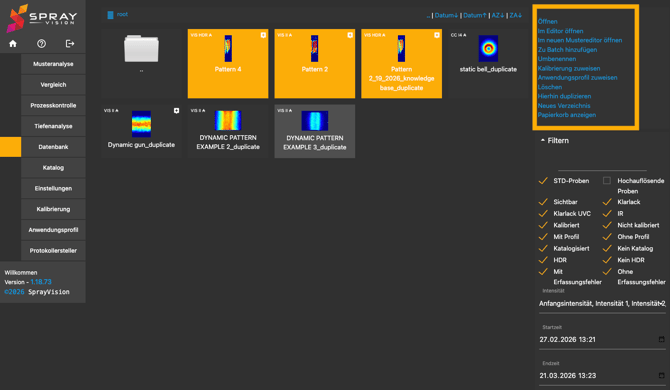Sort reverse alphabetically ZA

[515, 15]
